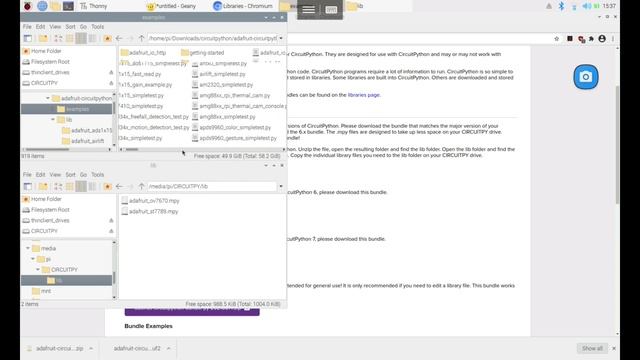Open Go menu in lib window

[83, 175]
